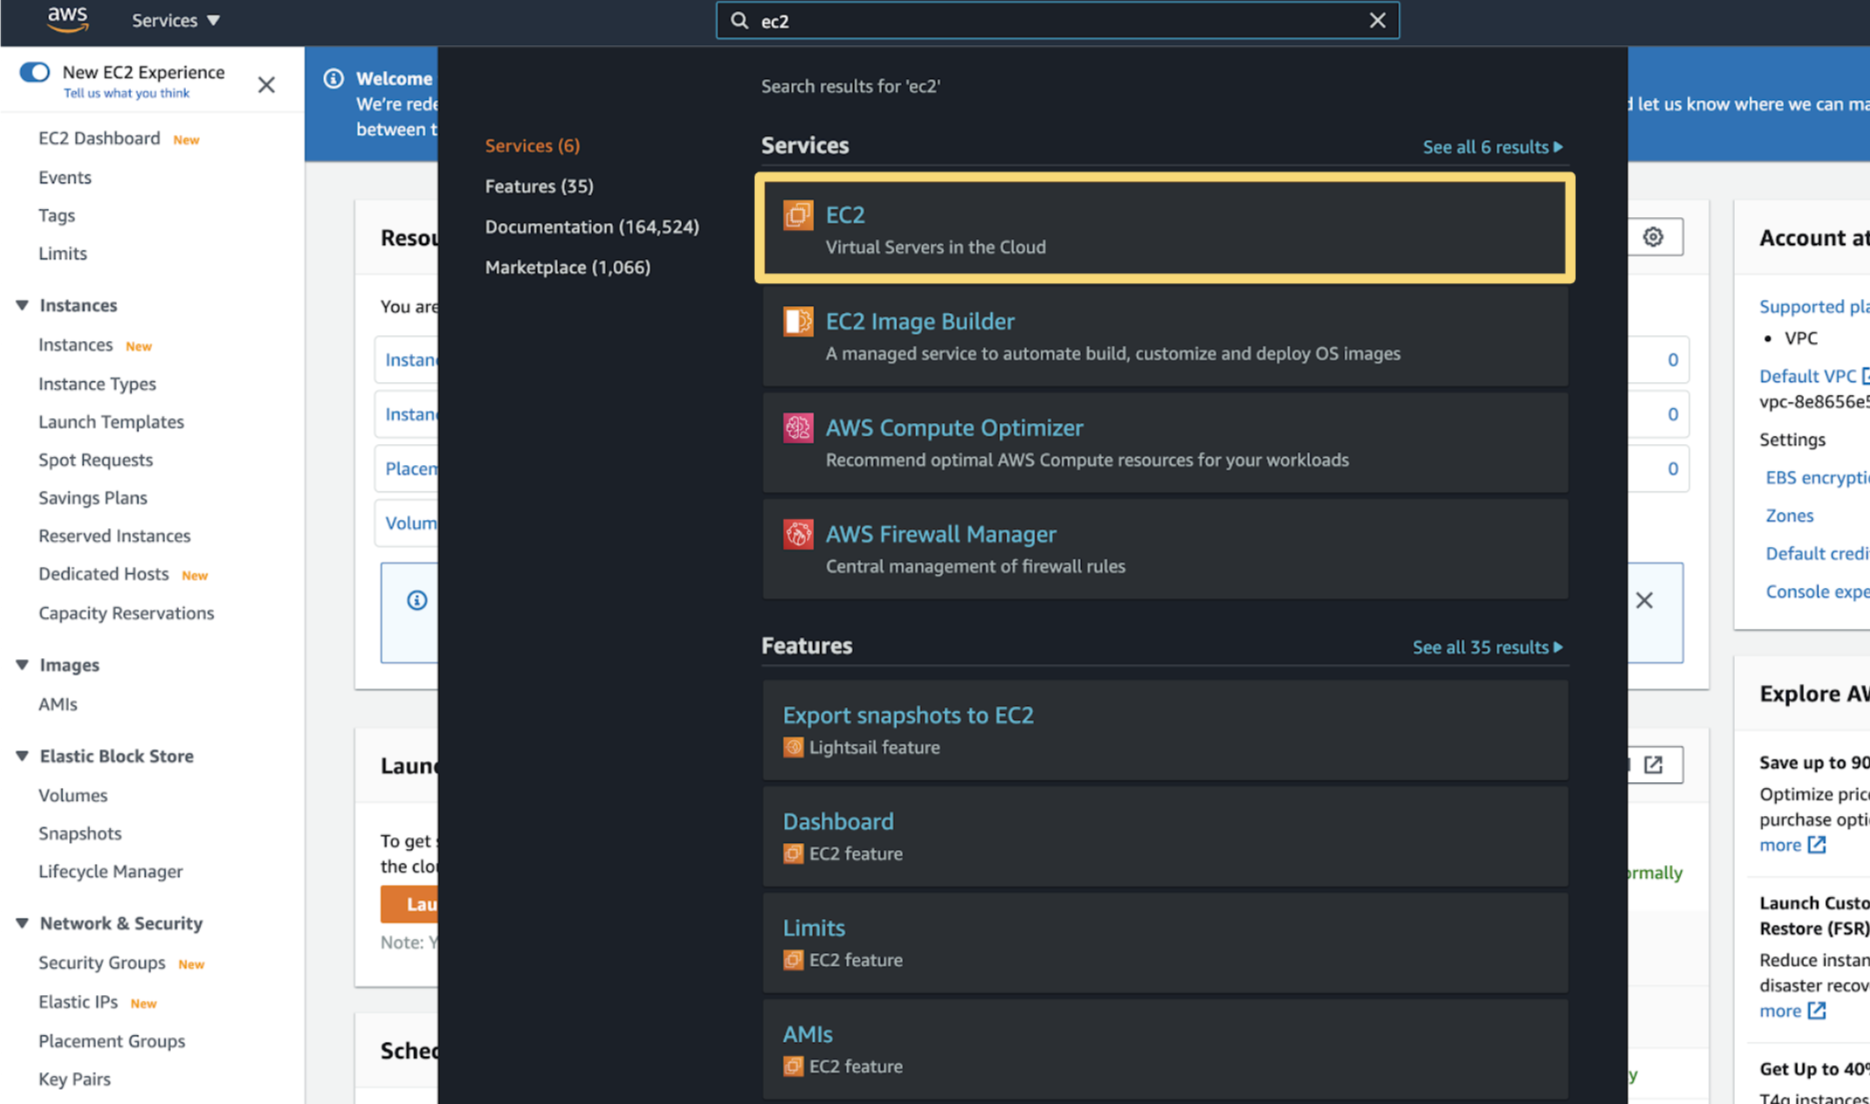Go to Spot Requests
The width and height of the screenshot is (1870, 1104).
(96, 459)
